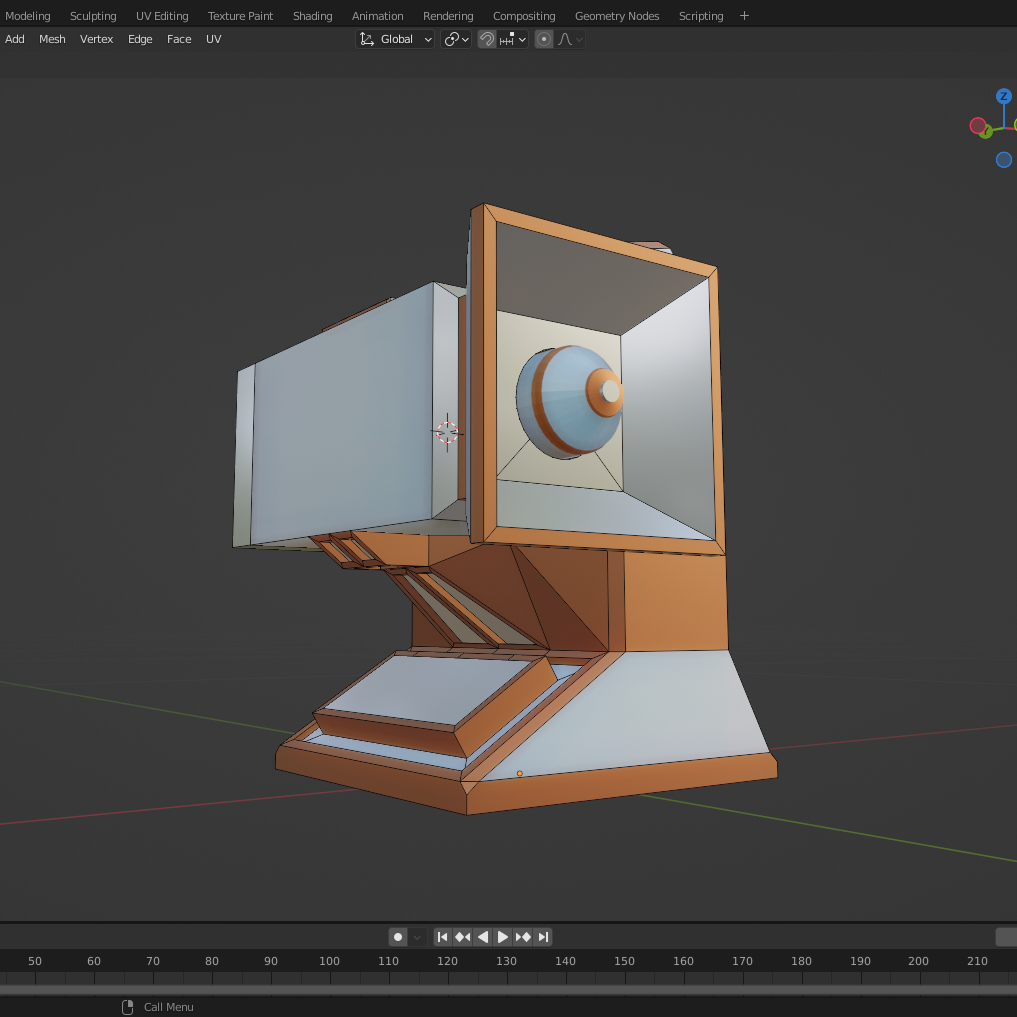The height and width of the screenshot is (1017, 1017).
Task: Click frame 130 on the timeline ruler
Action: (506, 961)
